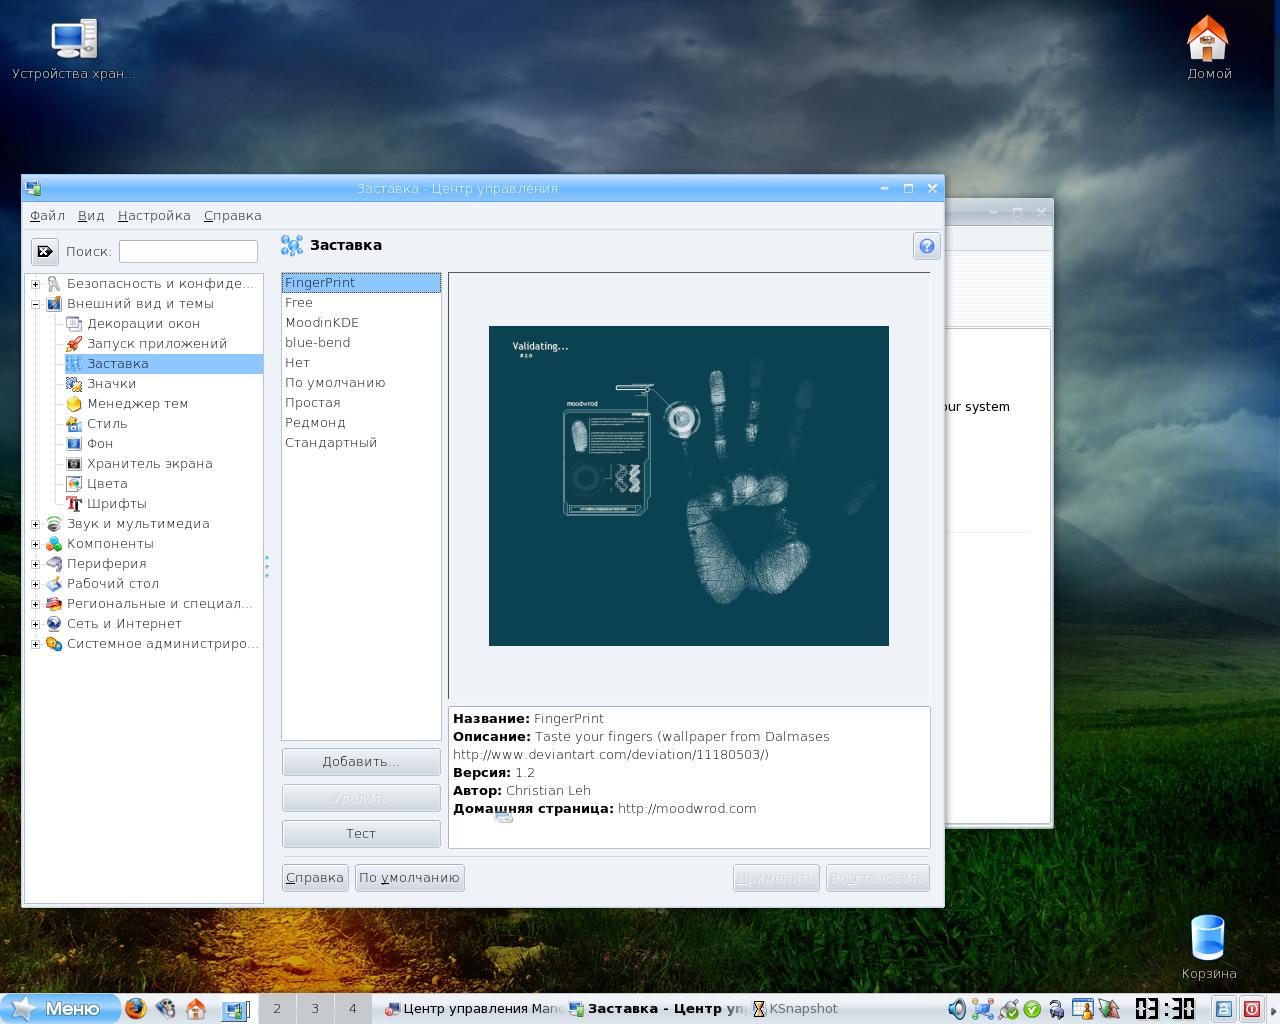Select Декорации окон in the tree
Viewport: 1280px width, 1024px height.
[x=143, y=323]
